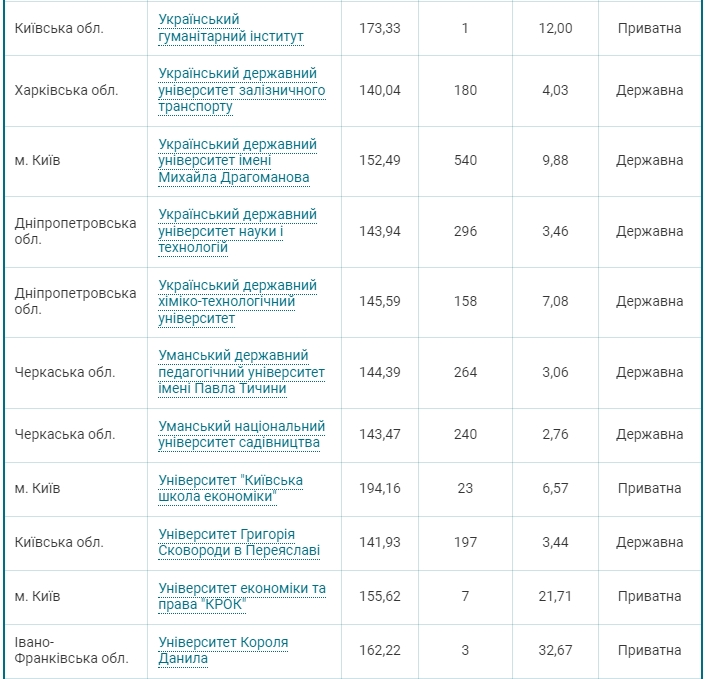Click the Івано-Франківська обл. region cell

point(71,650)
